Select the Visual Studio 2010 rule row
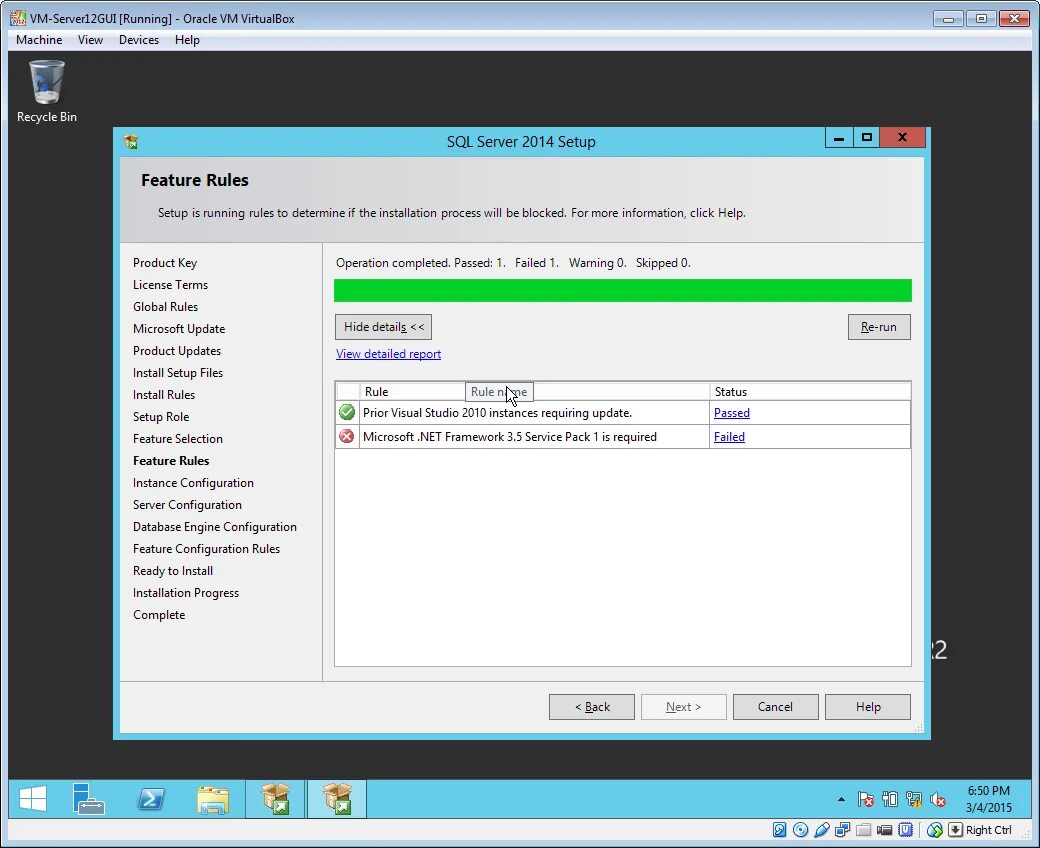This screenshot has width=1040, height=848. [x=623, y=412]
